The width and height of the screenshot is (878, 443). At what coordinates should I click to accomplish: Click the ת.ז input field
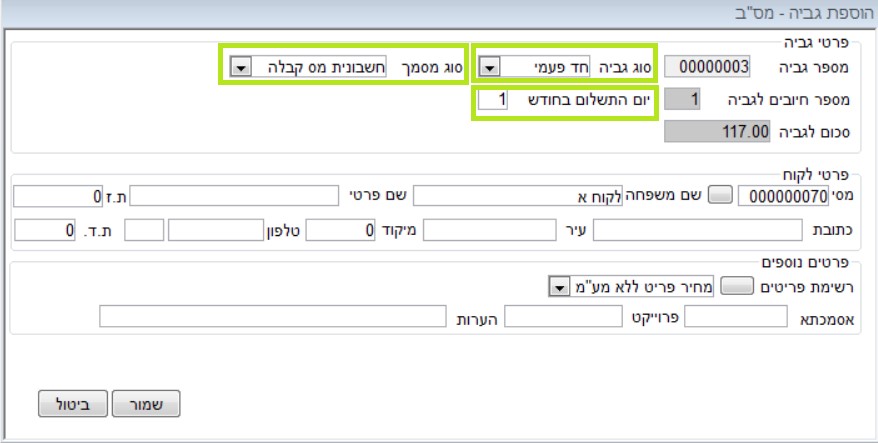pos(58,196)
